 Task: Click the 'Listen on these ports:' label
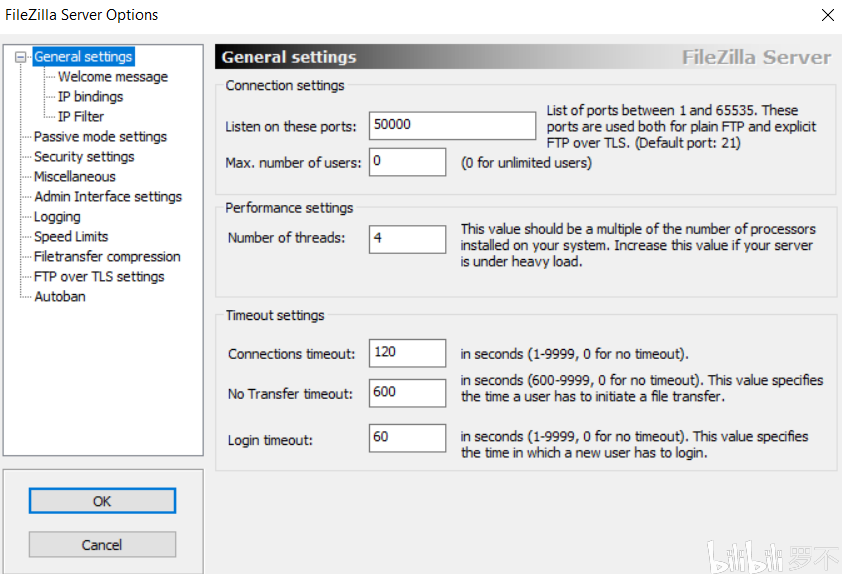(291, 127)
